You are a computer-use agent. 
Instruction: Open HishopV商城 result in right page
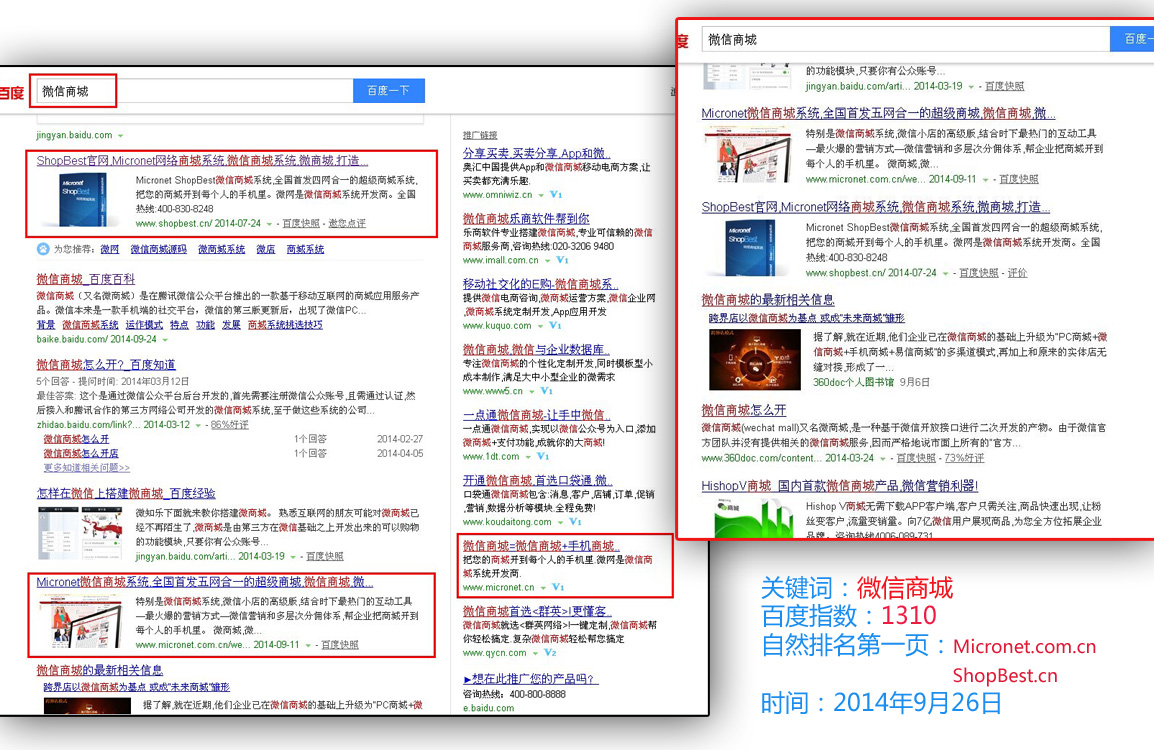[x=840, y=486]
